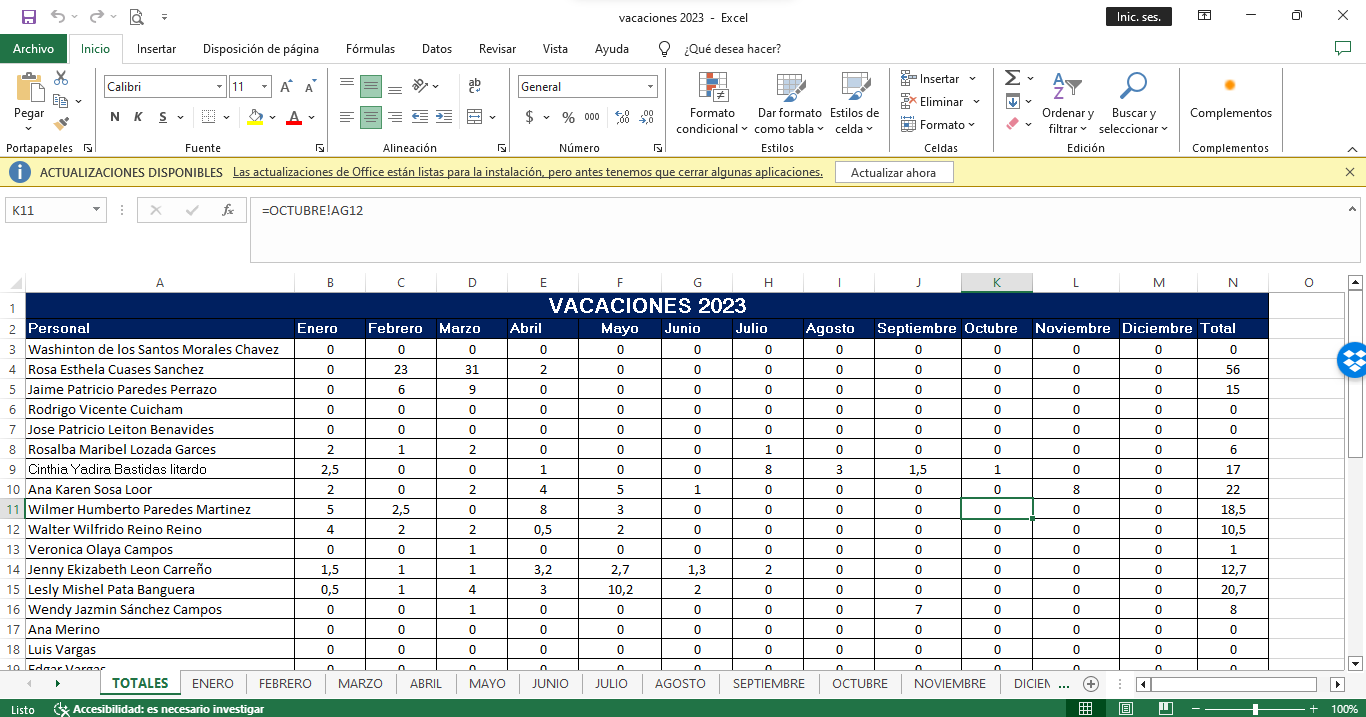Screen dimensions: 1366x717
Task: Click the Inic. ses. sign-in button
Action: [x=1138, y=17]
